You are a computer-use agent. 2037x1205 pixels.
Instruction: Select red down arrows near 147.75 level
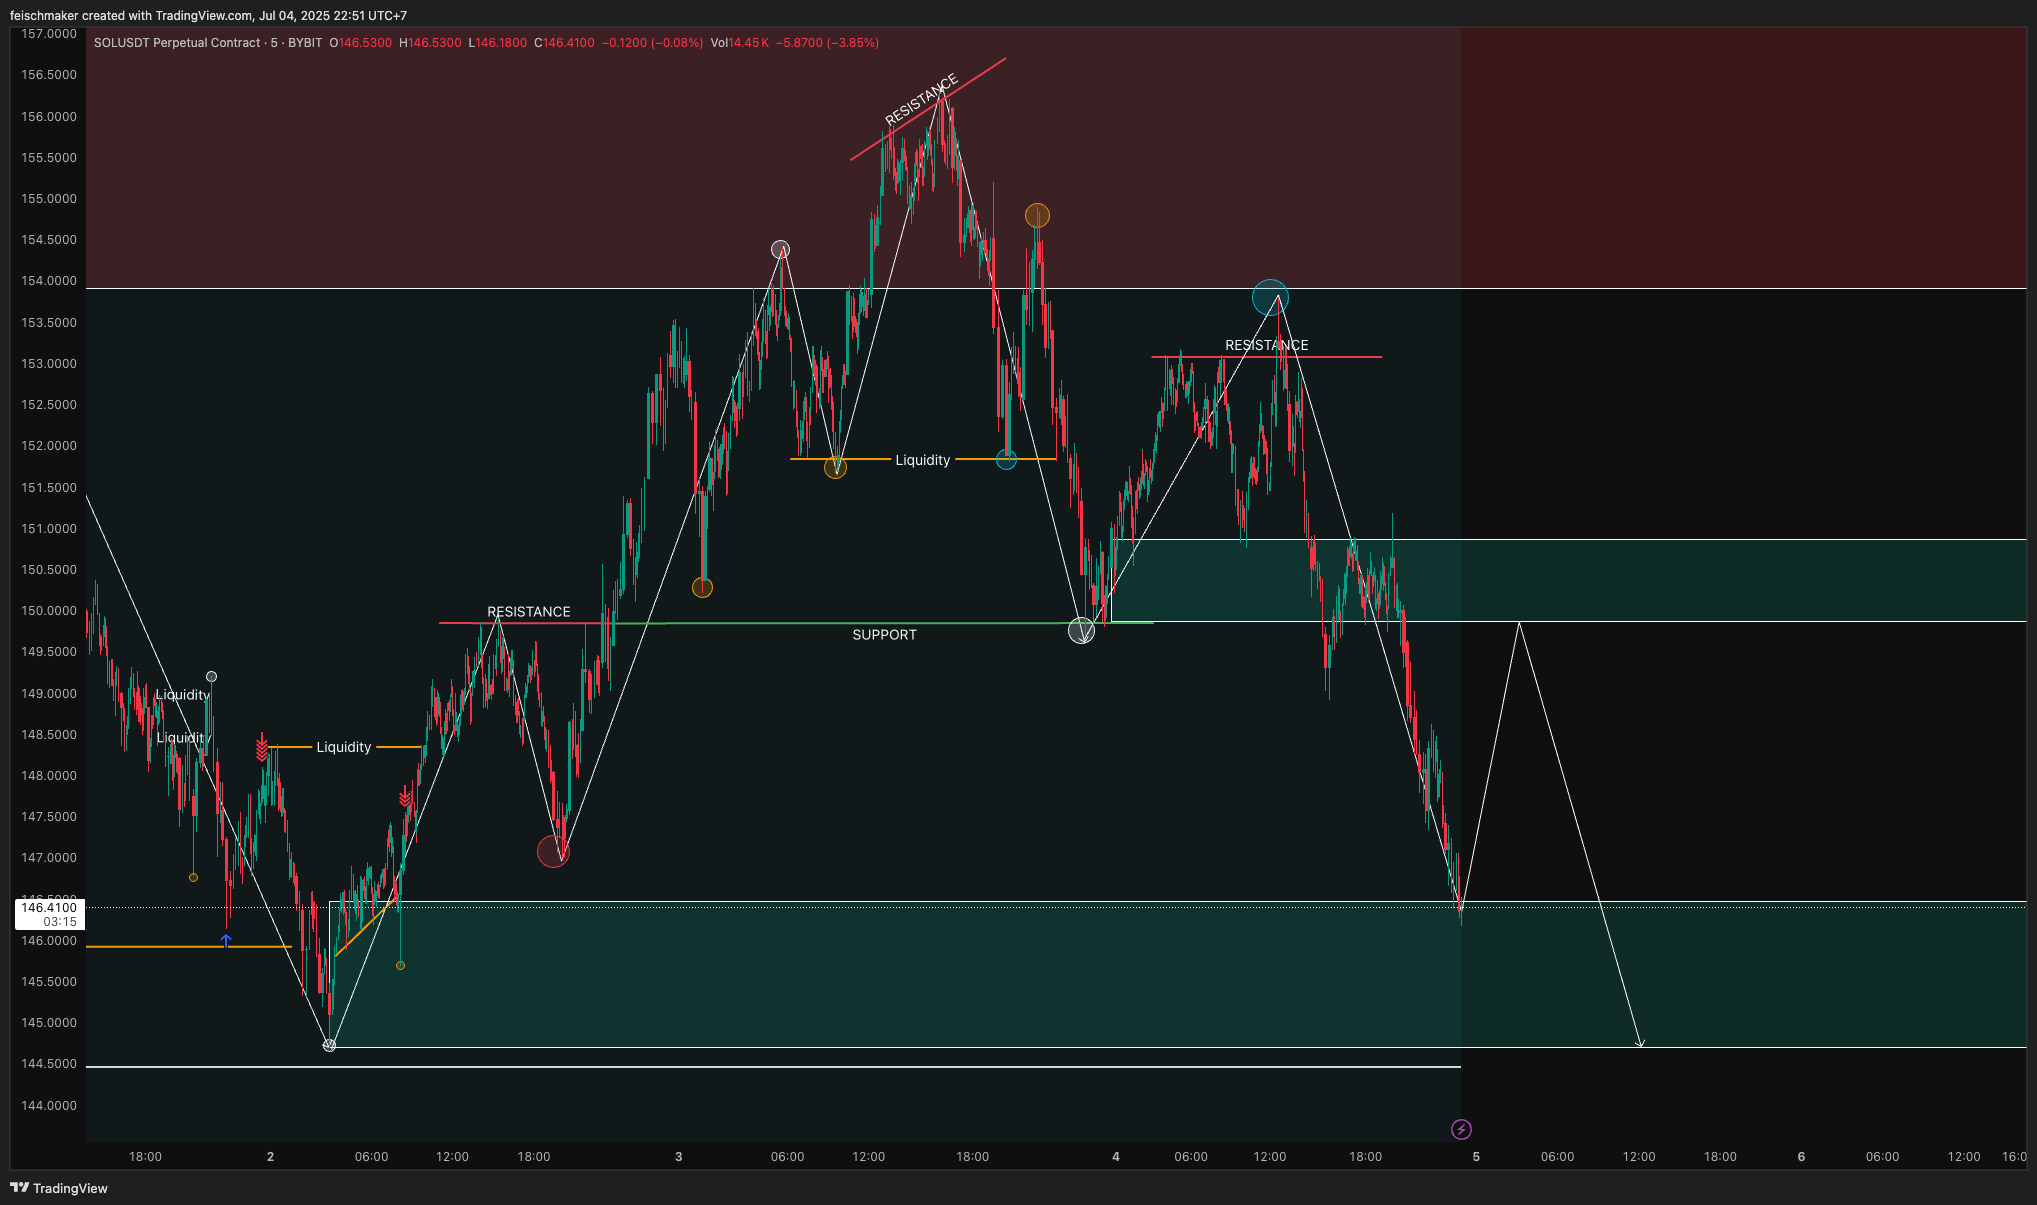pos(405,796)
